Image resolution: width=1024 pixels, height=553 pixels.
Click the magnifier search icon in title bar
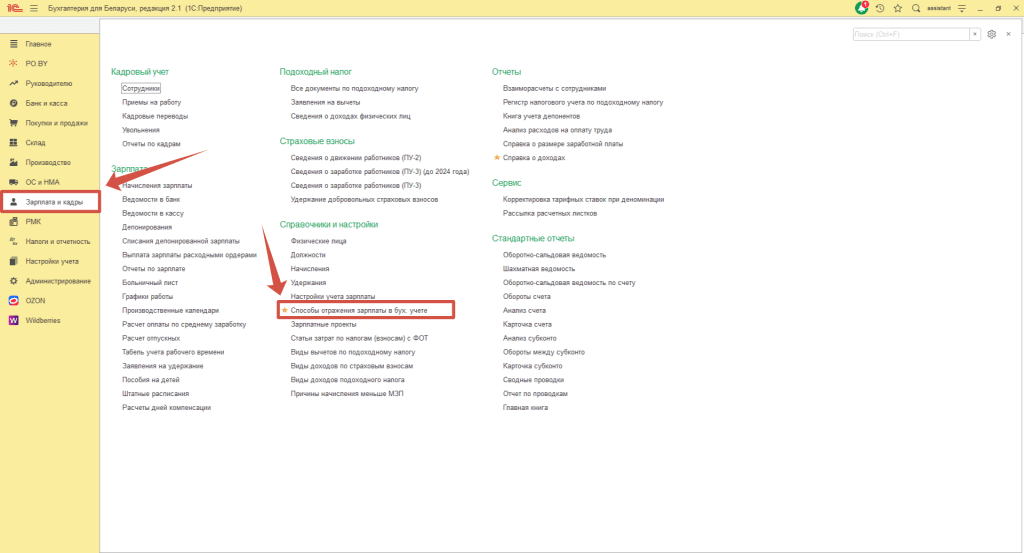[916, 8]
